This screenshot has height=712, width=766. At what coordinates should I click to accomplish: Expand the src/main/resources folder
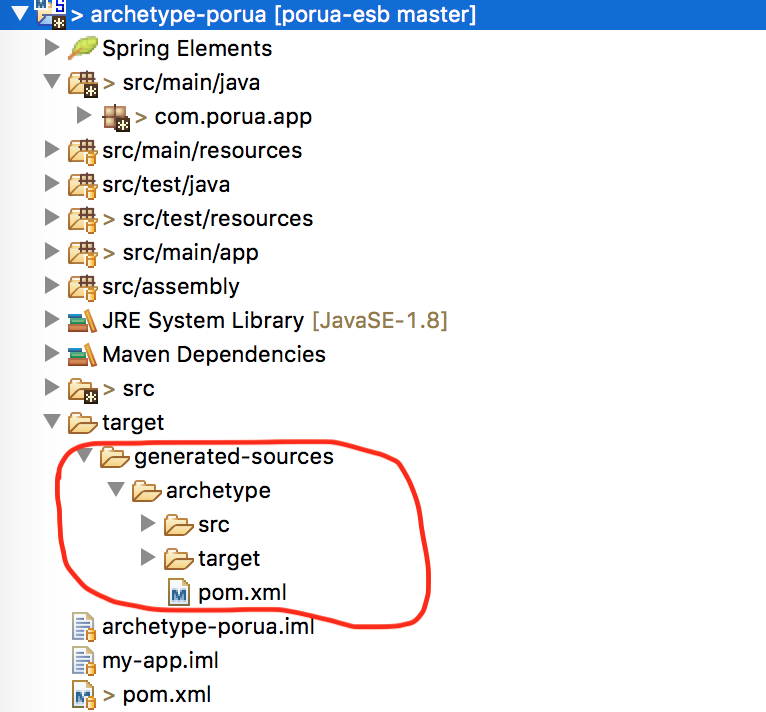pos(52,151)
